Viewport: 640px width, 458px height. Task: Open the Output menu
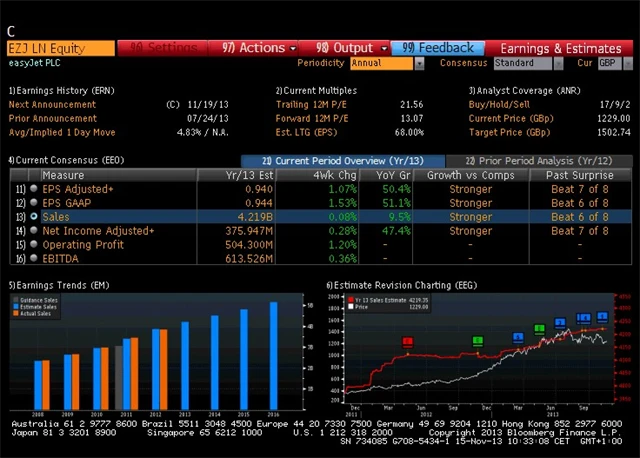(x=351, y=47)
